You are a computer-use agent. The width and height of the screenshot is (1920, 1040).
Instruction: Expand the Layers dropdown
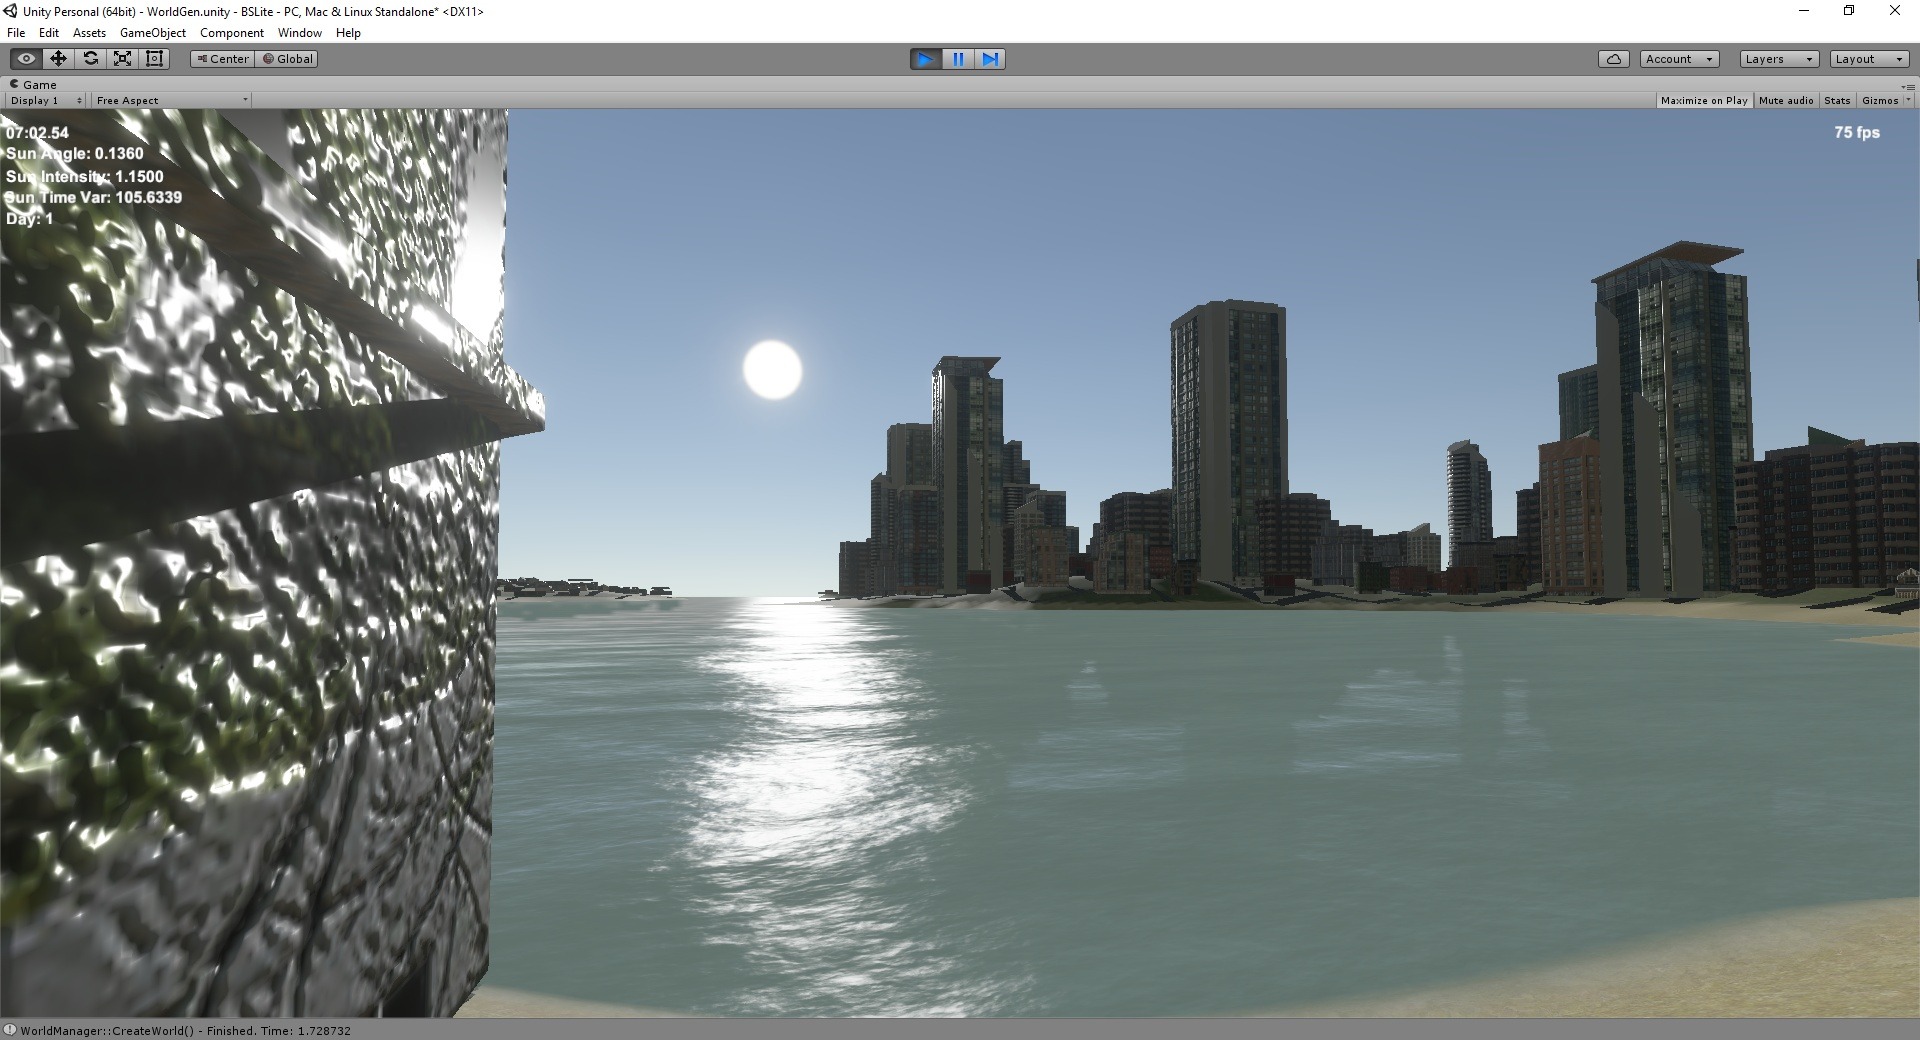click(1778, 59)
